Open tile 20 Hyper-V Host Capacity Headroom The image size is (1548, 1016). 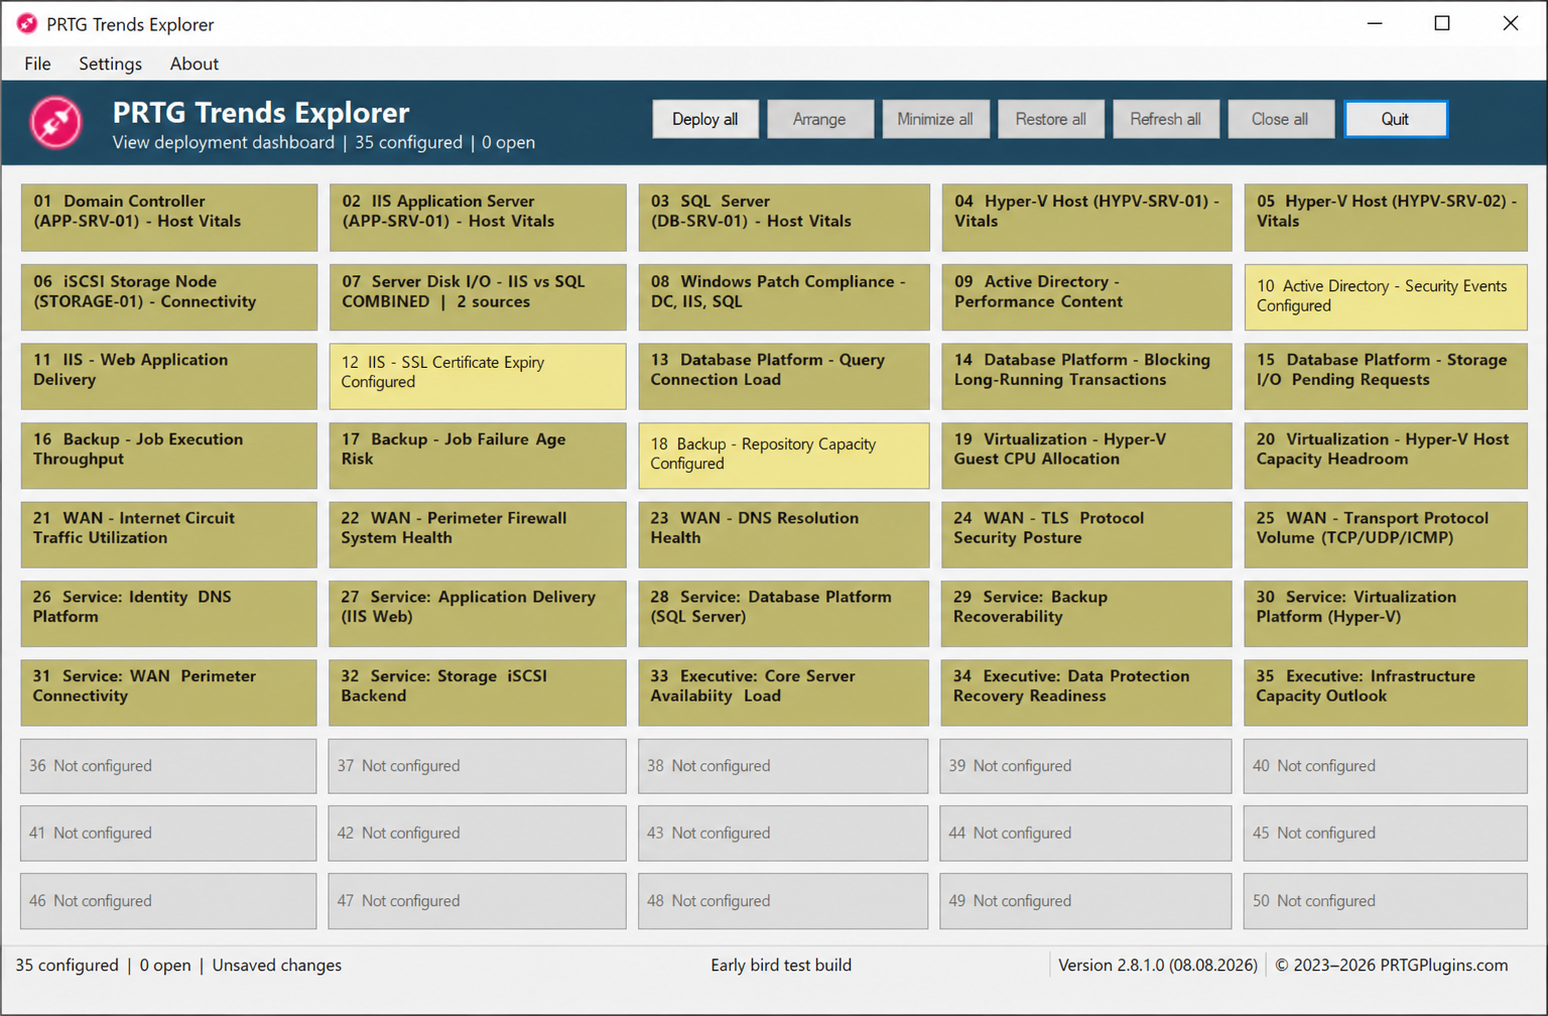1385,455
